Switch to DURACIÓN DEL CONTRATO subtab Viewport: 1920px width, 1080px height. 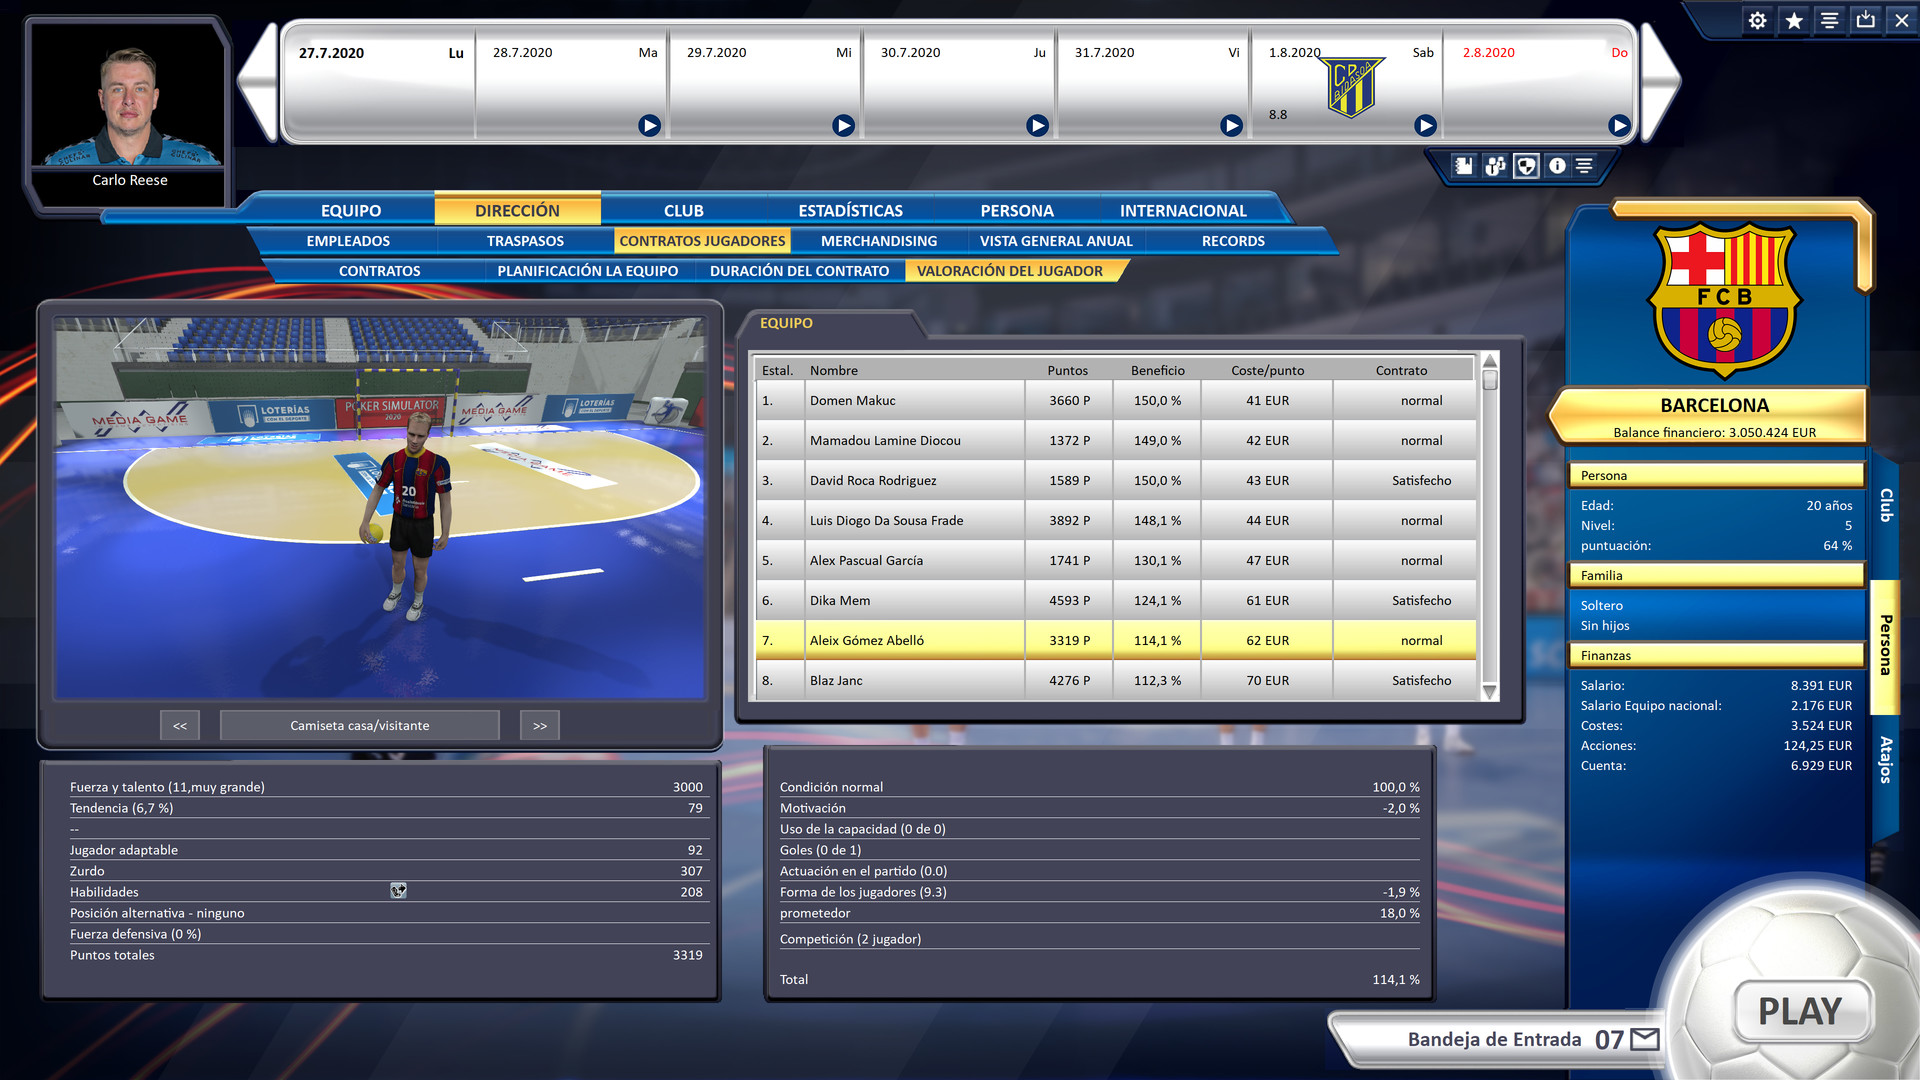[x=799, y=271]
